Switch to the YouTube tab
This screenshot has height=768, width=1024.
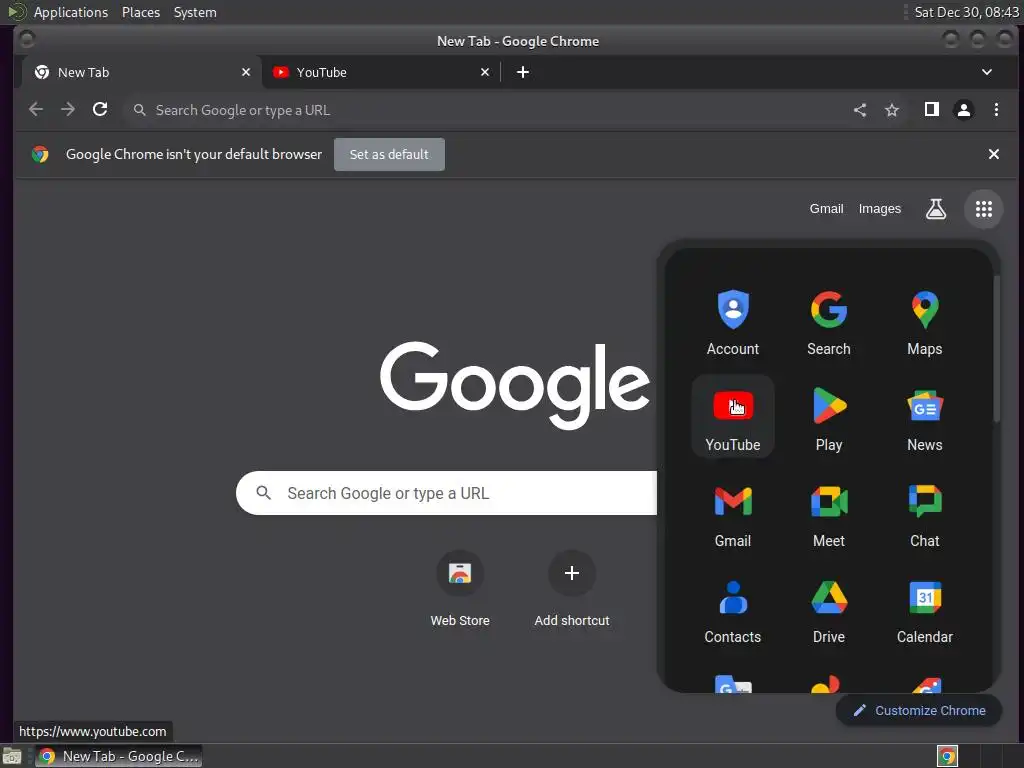click(x=381, y=72)
